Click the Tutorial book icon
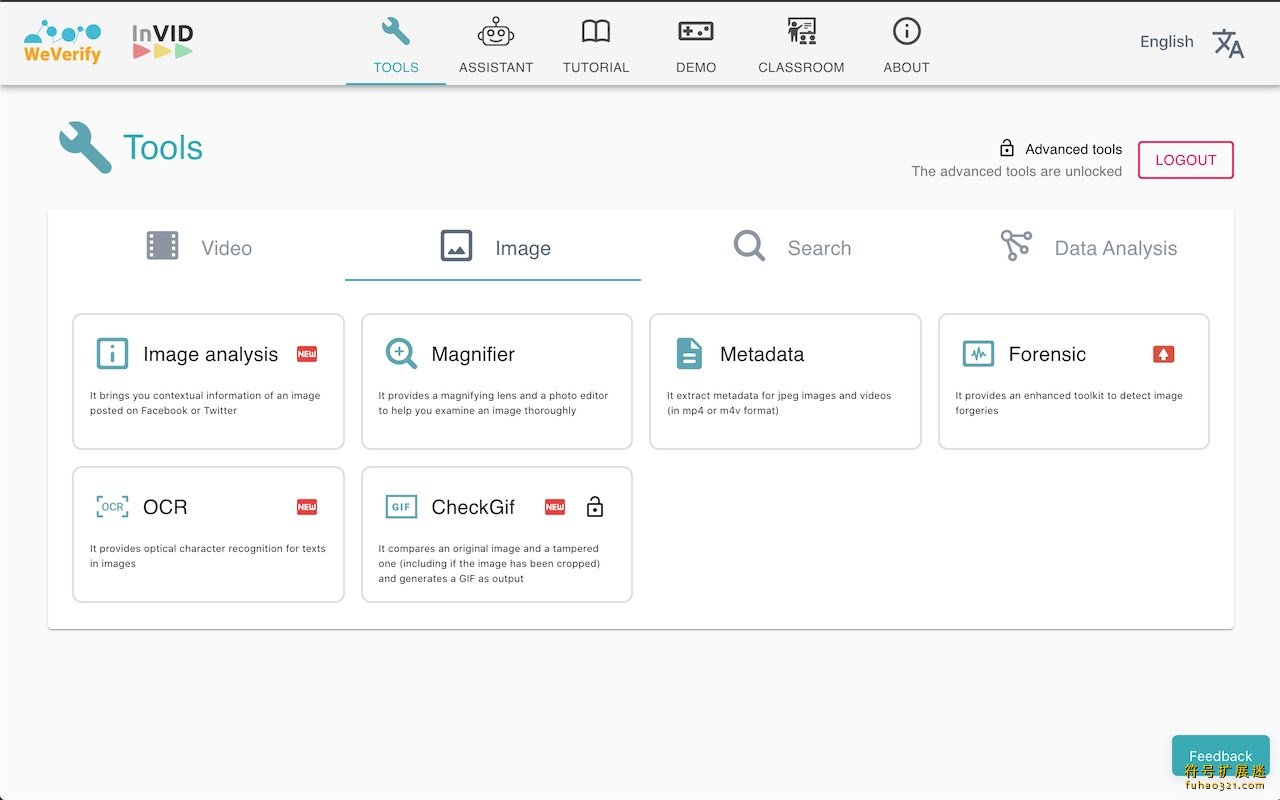The height and width of the screenshot is (800, 1280). 596,32
